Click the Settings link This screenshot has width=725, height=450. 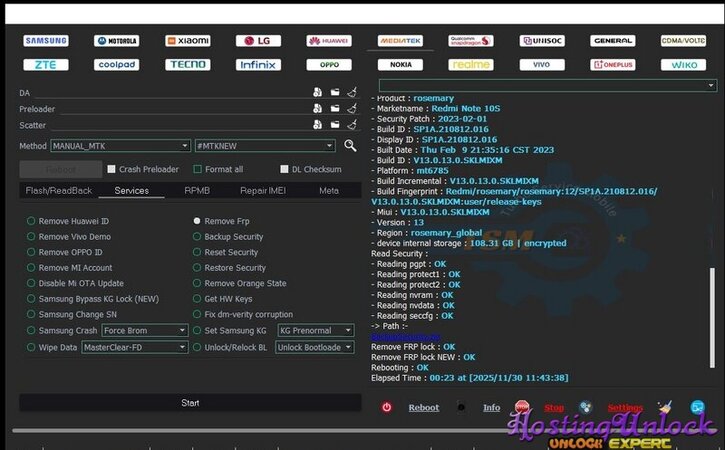click(625, 408)
